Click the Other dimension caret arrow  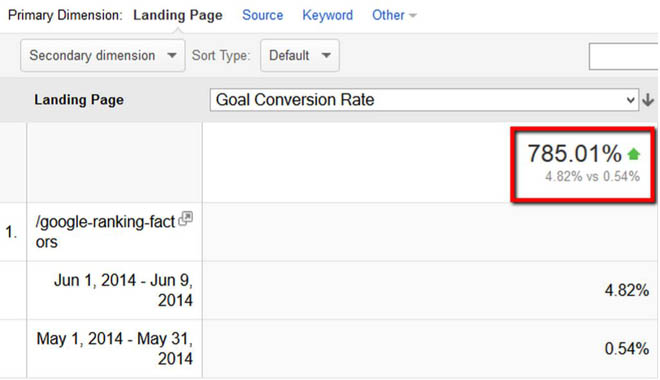(412, 16)
